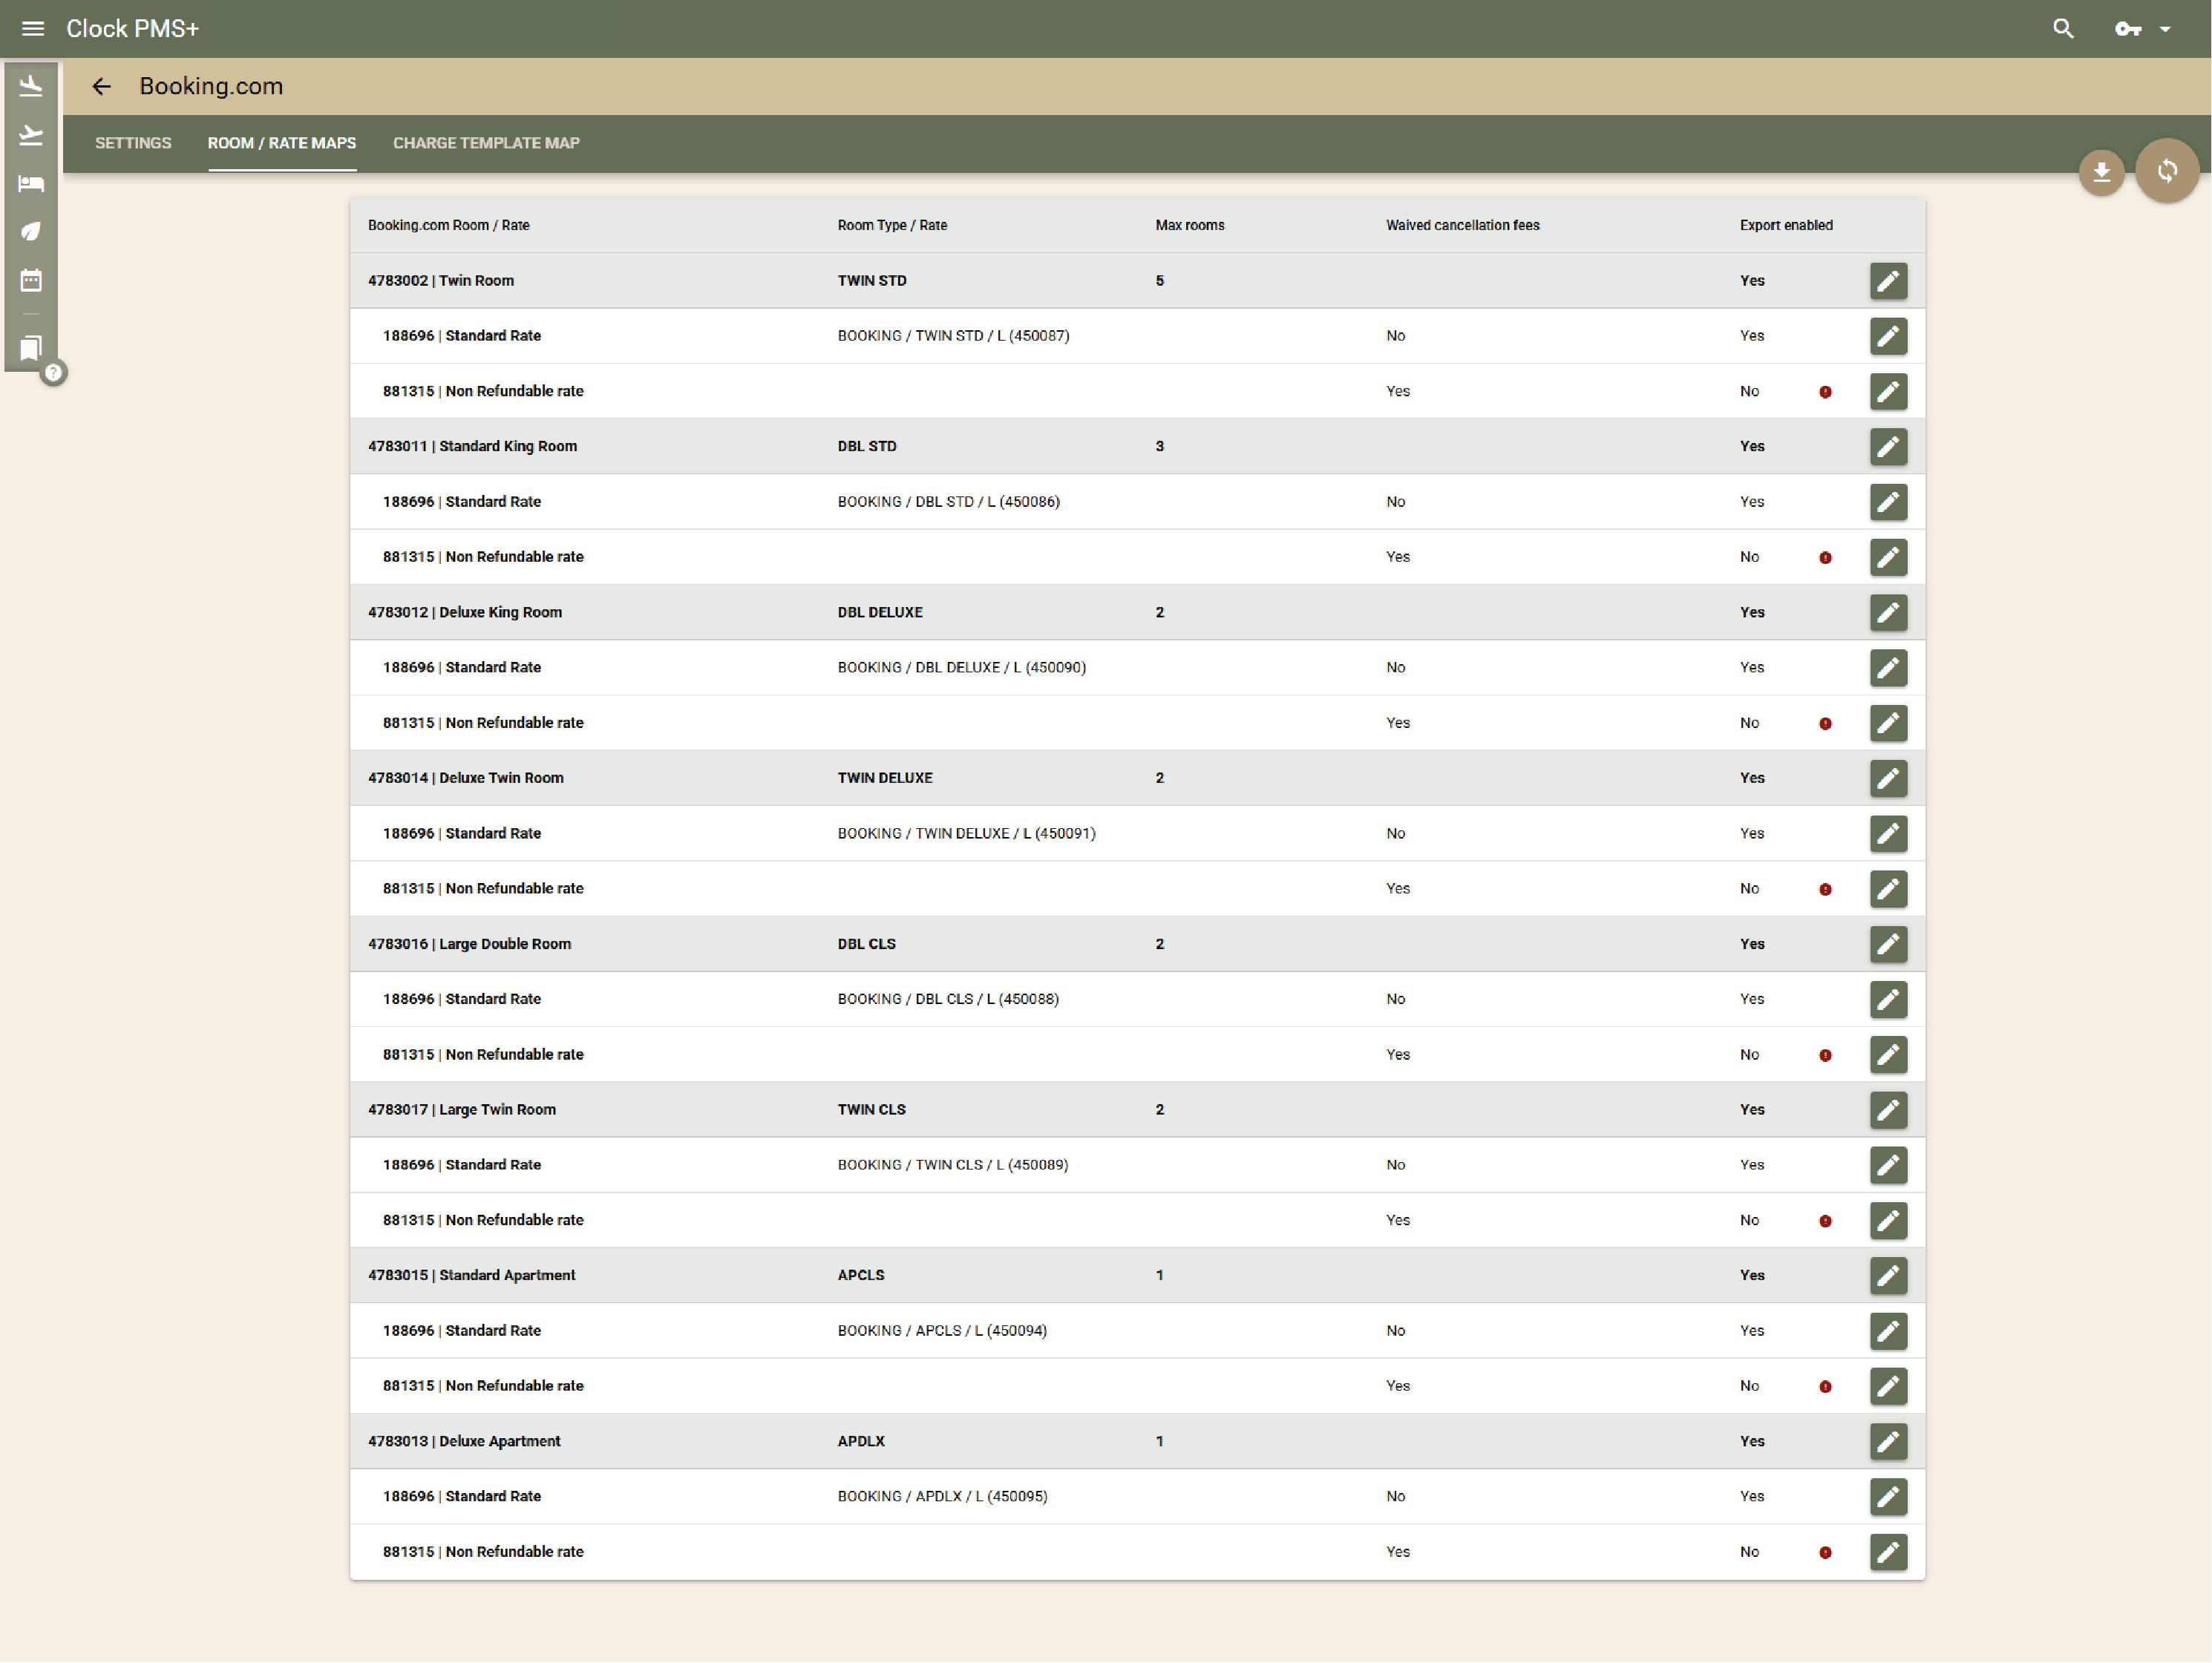This screenshot has height=1663, width=2212.
Task: Click red warning dot in Twin Room Non Refundable row
Action: [1825, 392]
